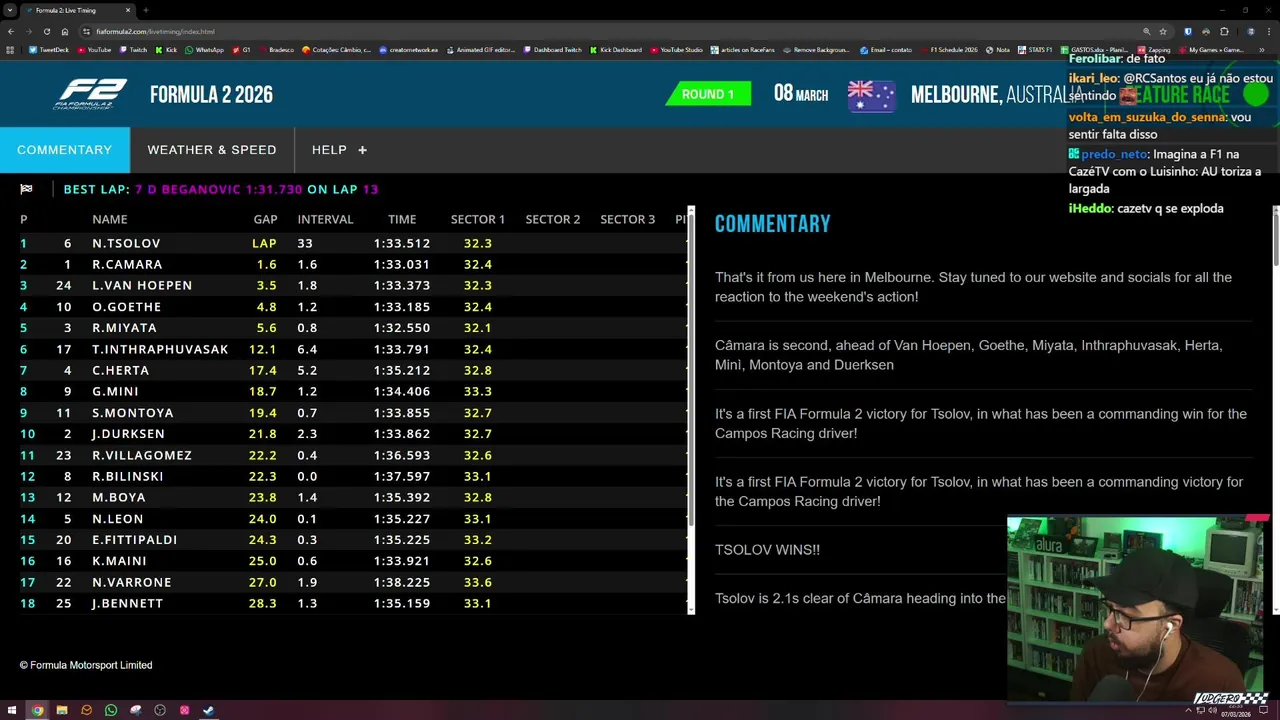
Task: Bookmark this page with the star icon
Action: tap(1162, 31)
